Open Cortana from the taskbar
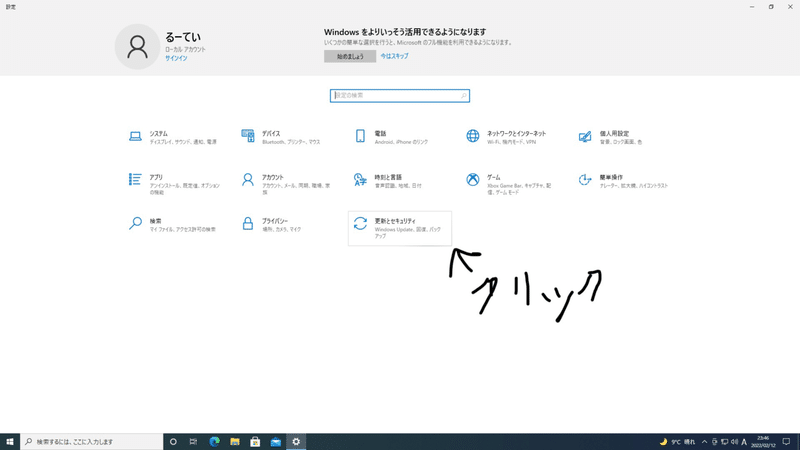Image resolution: width=800 pixels, height=450 pixels. 173,442
